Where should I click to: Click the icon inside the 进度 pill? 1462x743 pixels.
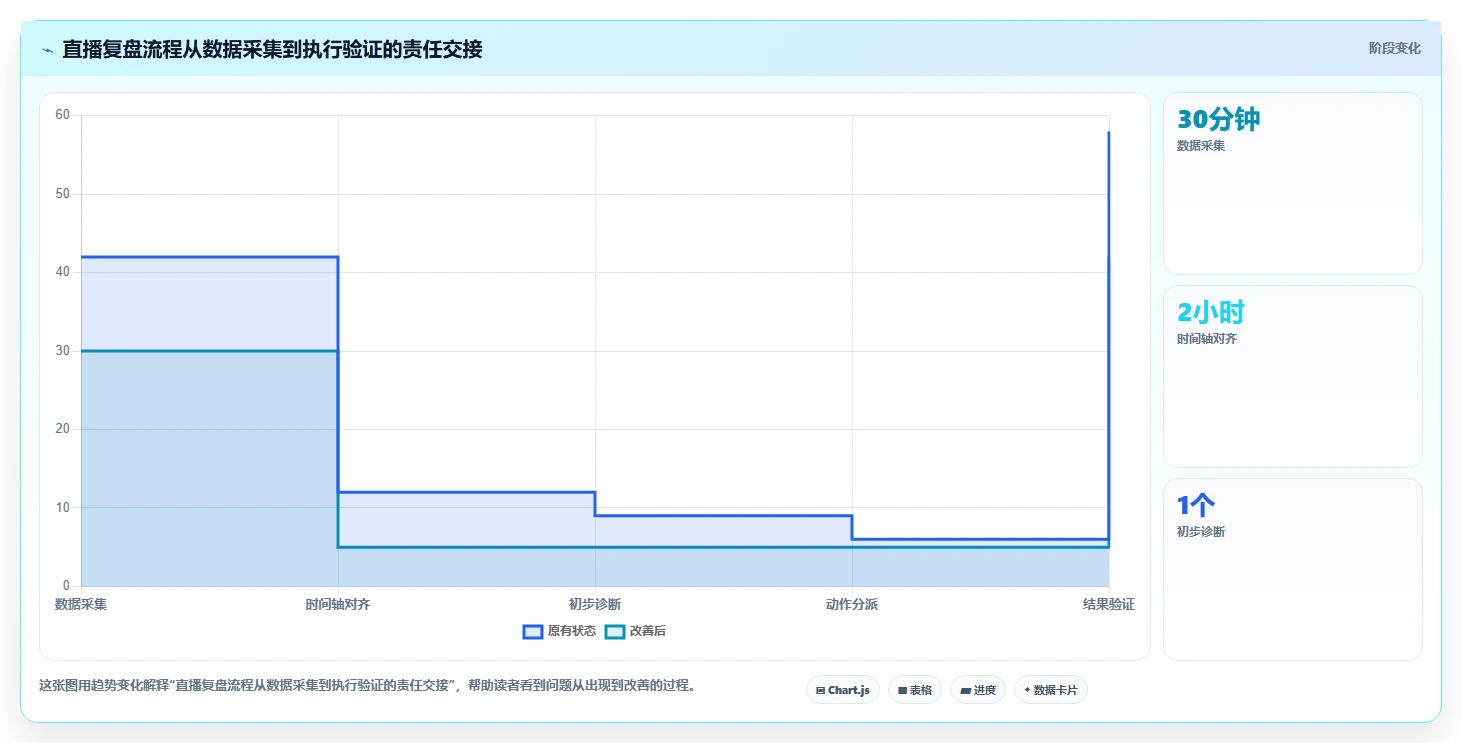click(965, 690)
